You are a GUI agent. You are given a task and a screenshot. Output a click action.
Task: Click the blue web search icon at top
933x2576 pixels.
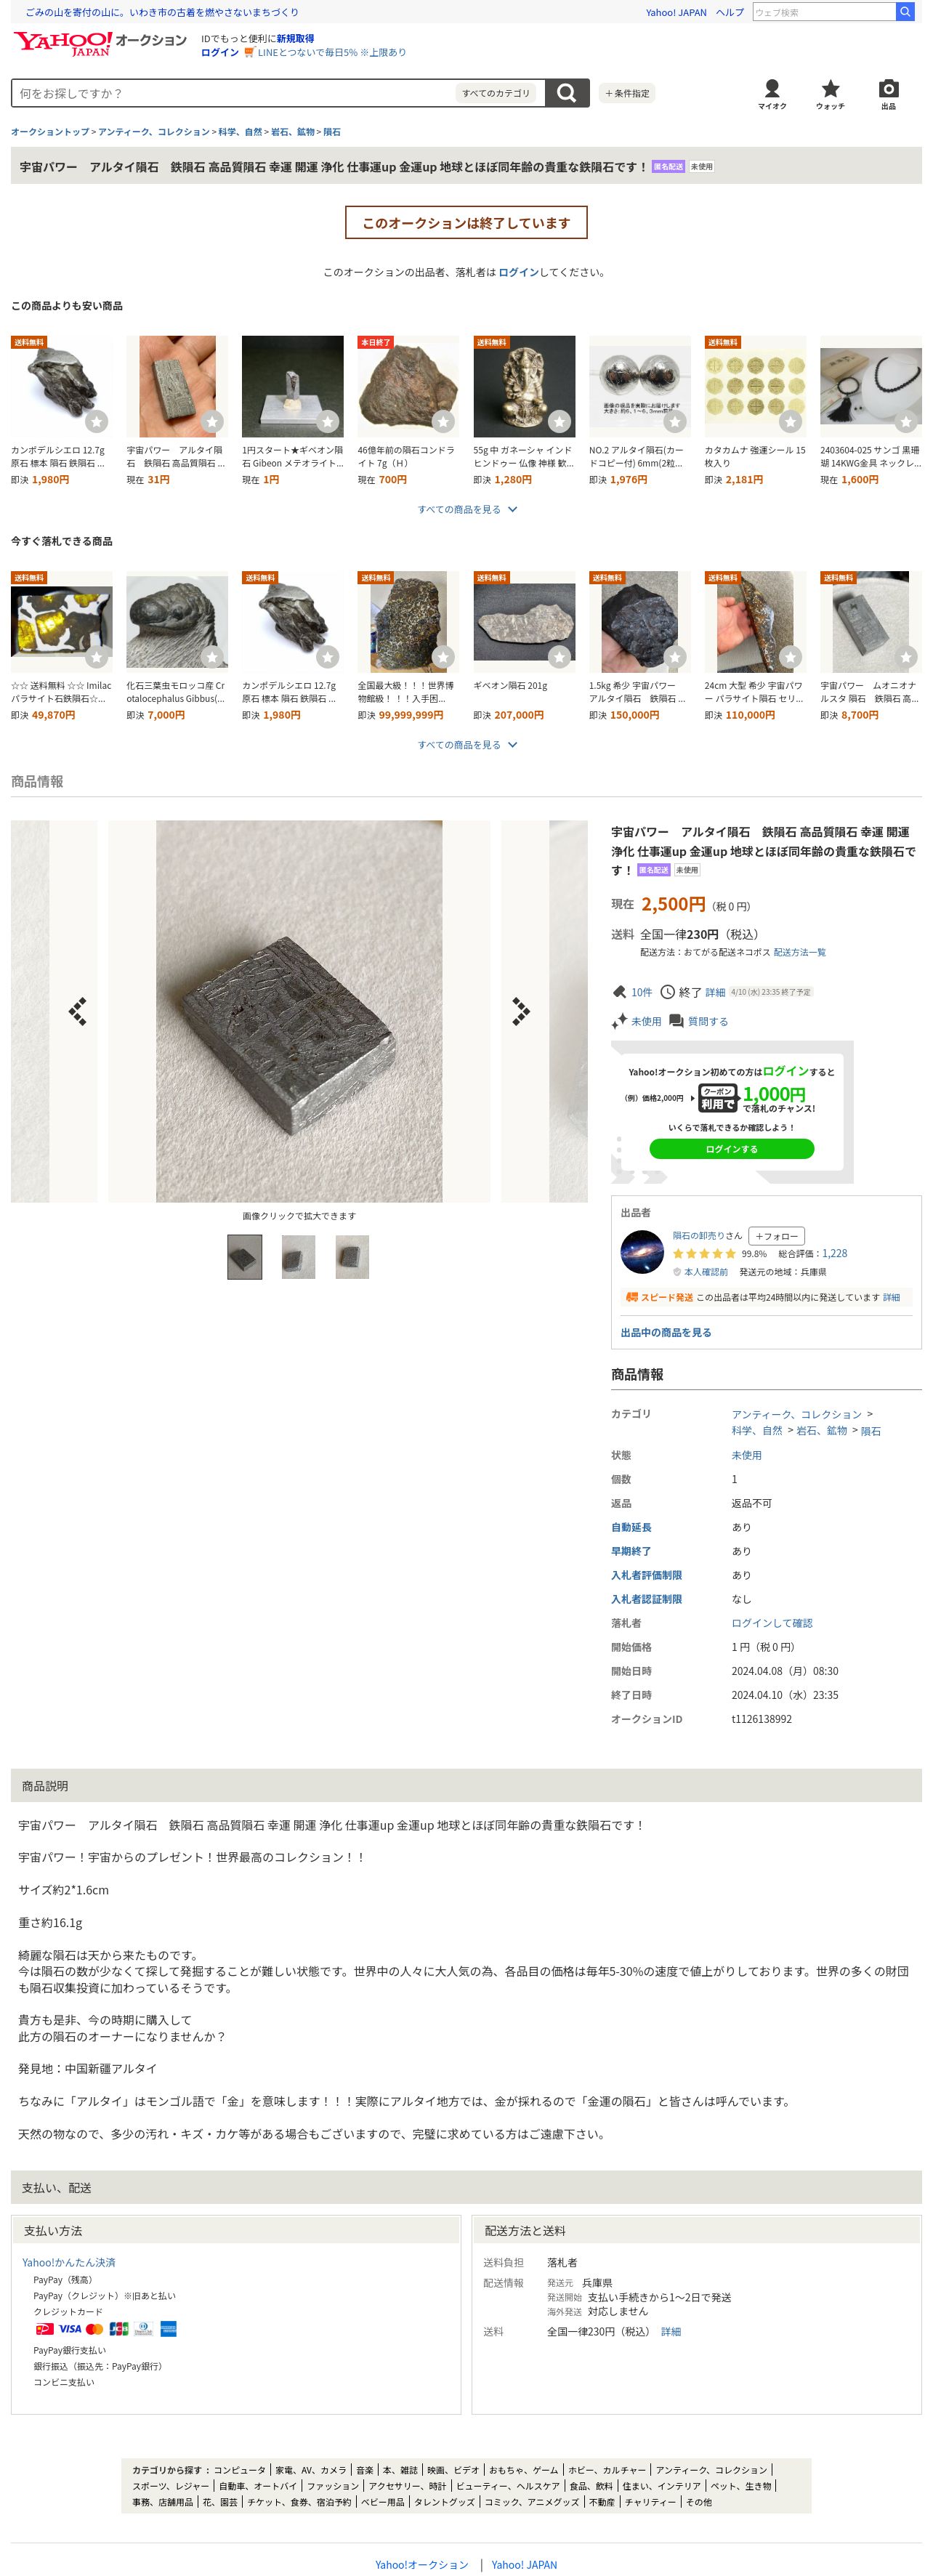(x=904, y=12)
